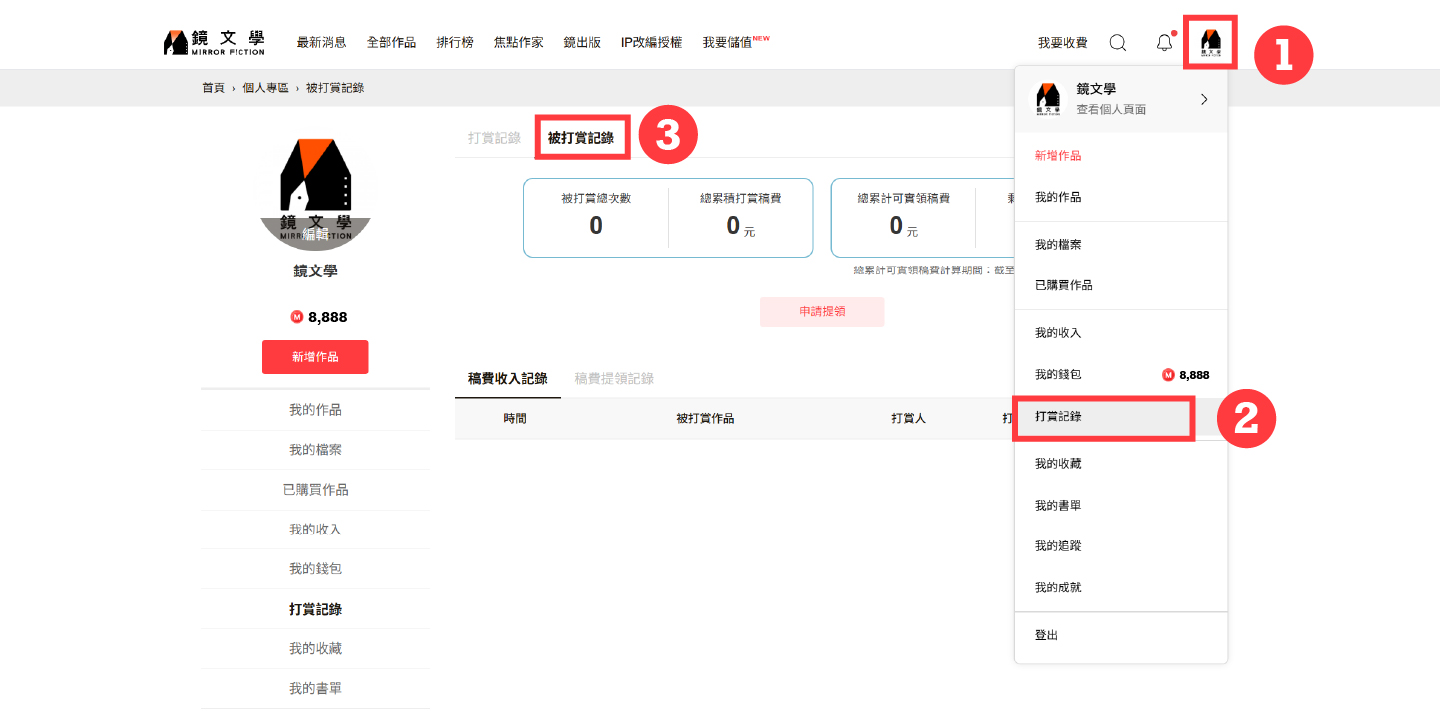Select 登出 from the user menu

tap(1046, 635)
